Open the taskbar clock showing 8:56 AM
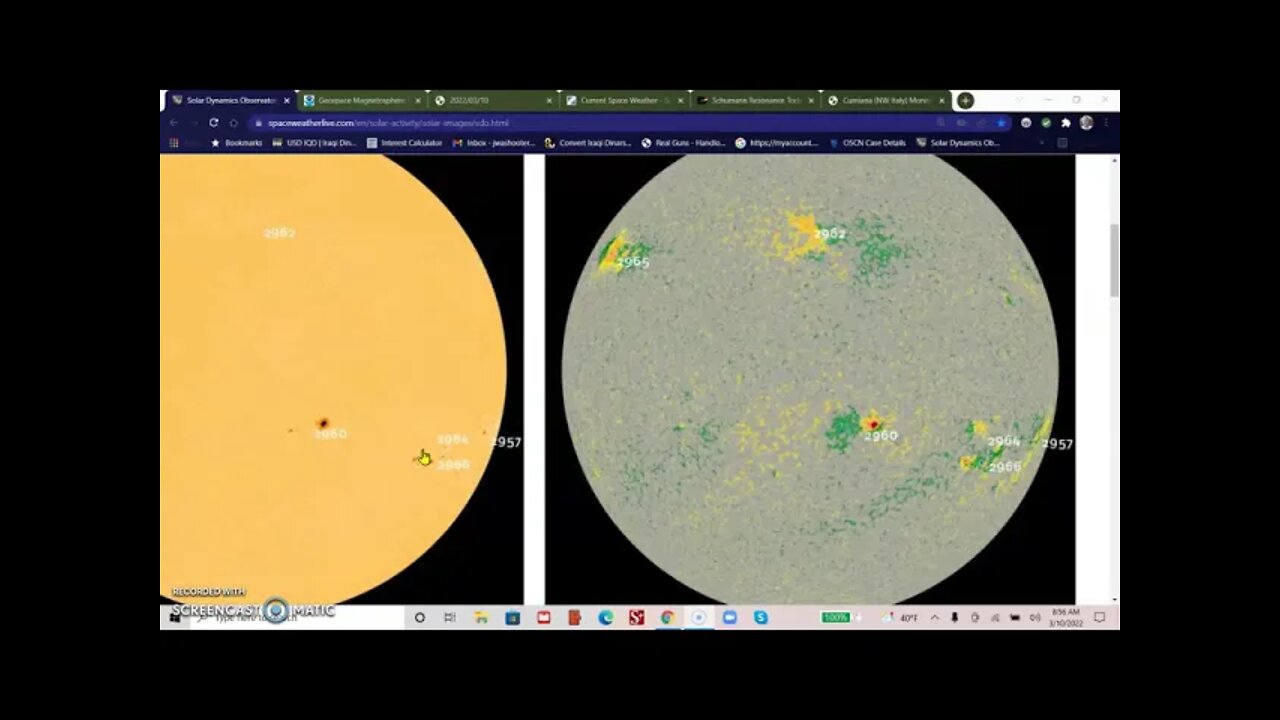Image resolution: width=1280 pixels, height=720 pixels. [x=1067, y=618]
